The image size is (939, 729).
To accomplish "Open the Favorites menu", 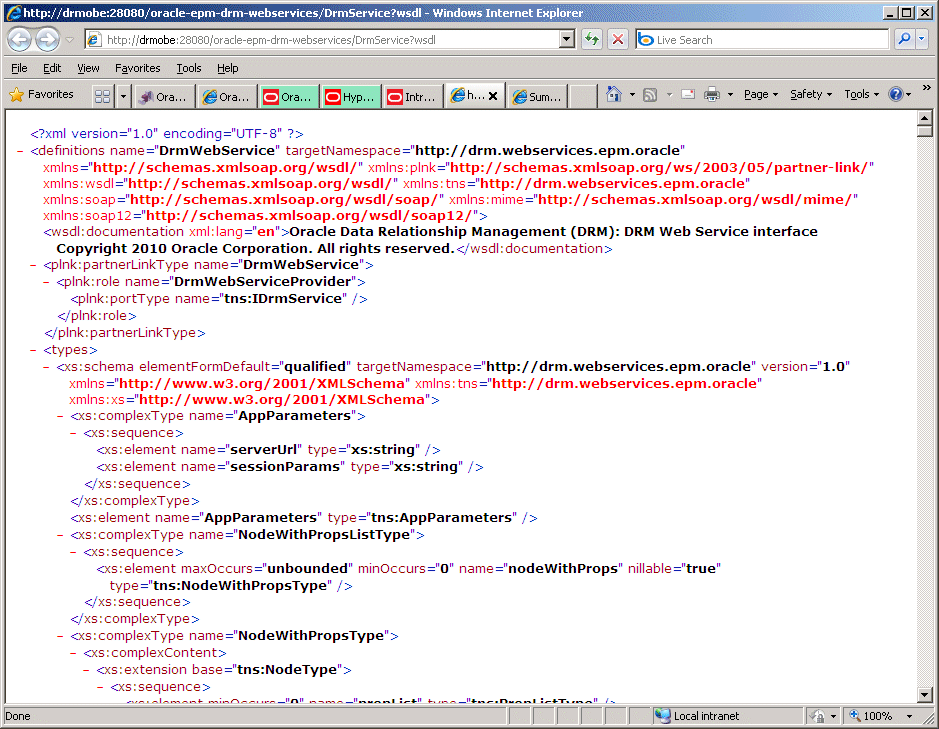I will click(x=138, y=68).
